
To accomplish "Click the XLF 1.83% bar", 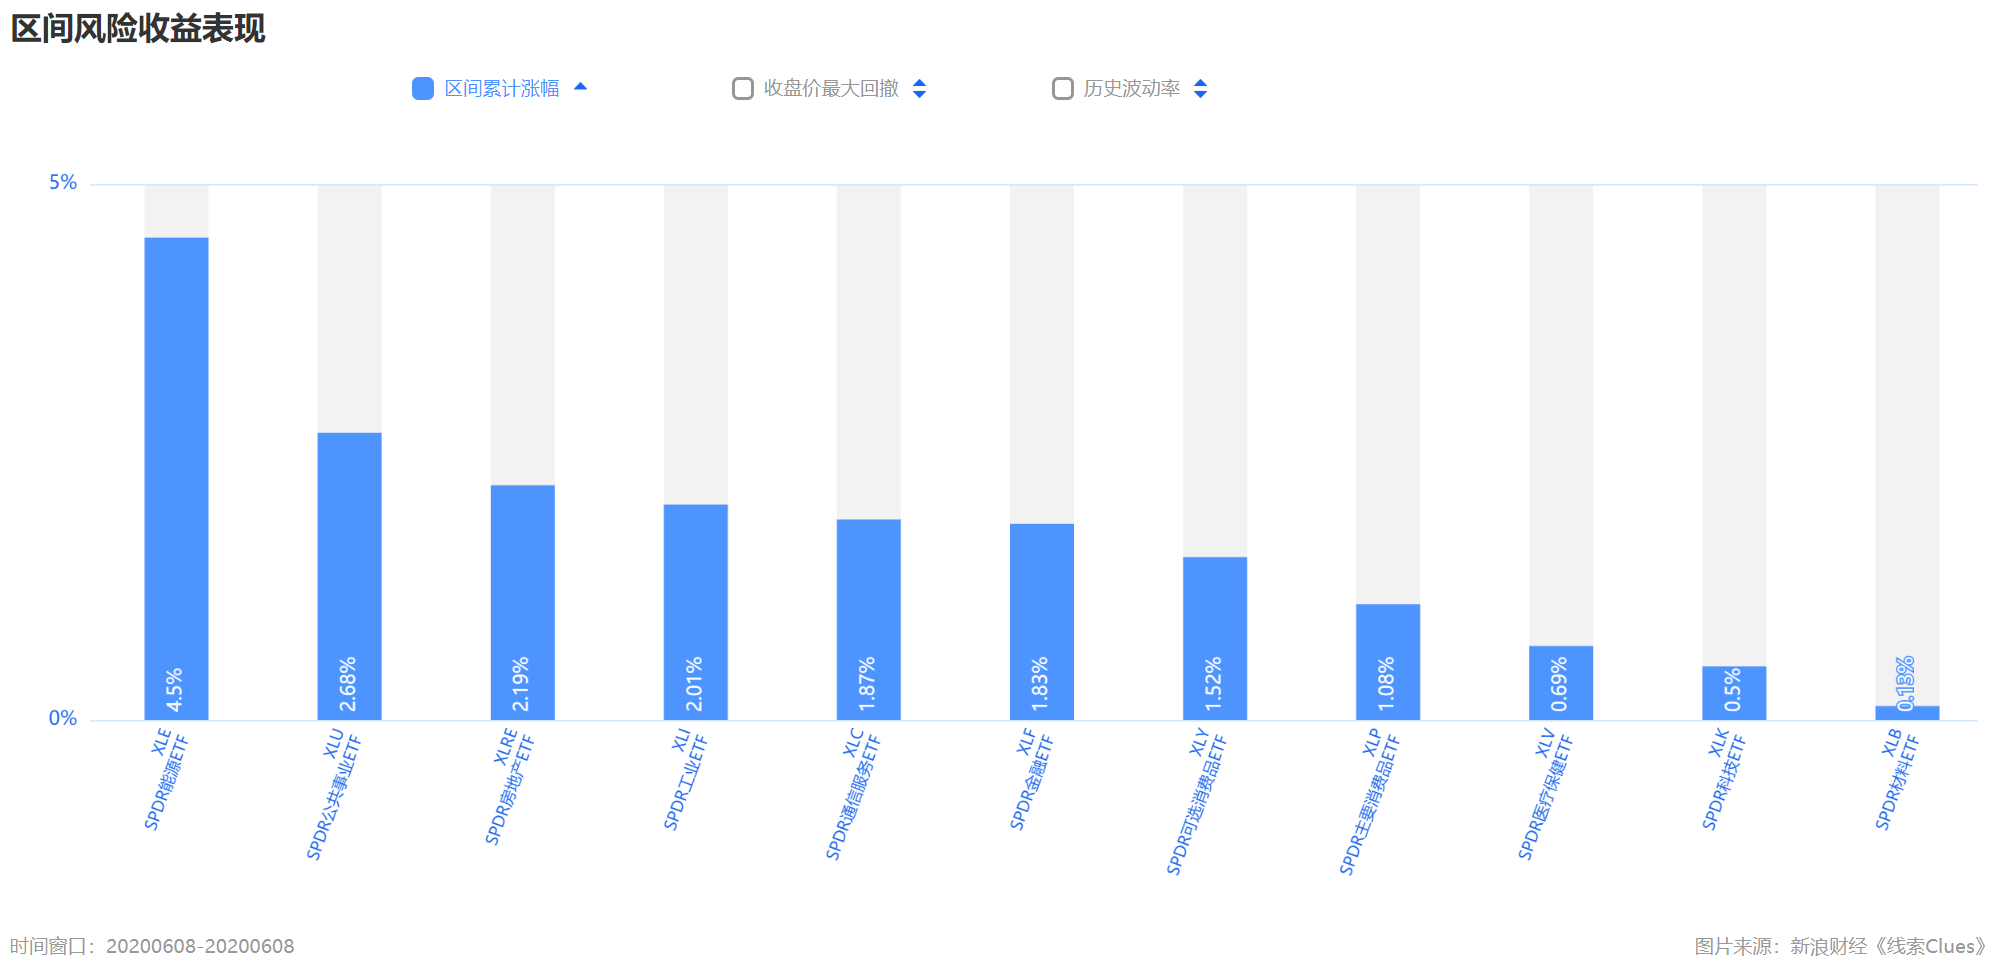I will (x=1041, y=620).
